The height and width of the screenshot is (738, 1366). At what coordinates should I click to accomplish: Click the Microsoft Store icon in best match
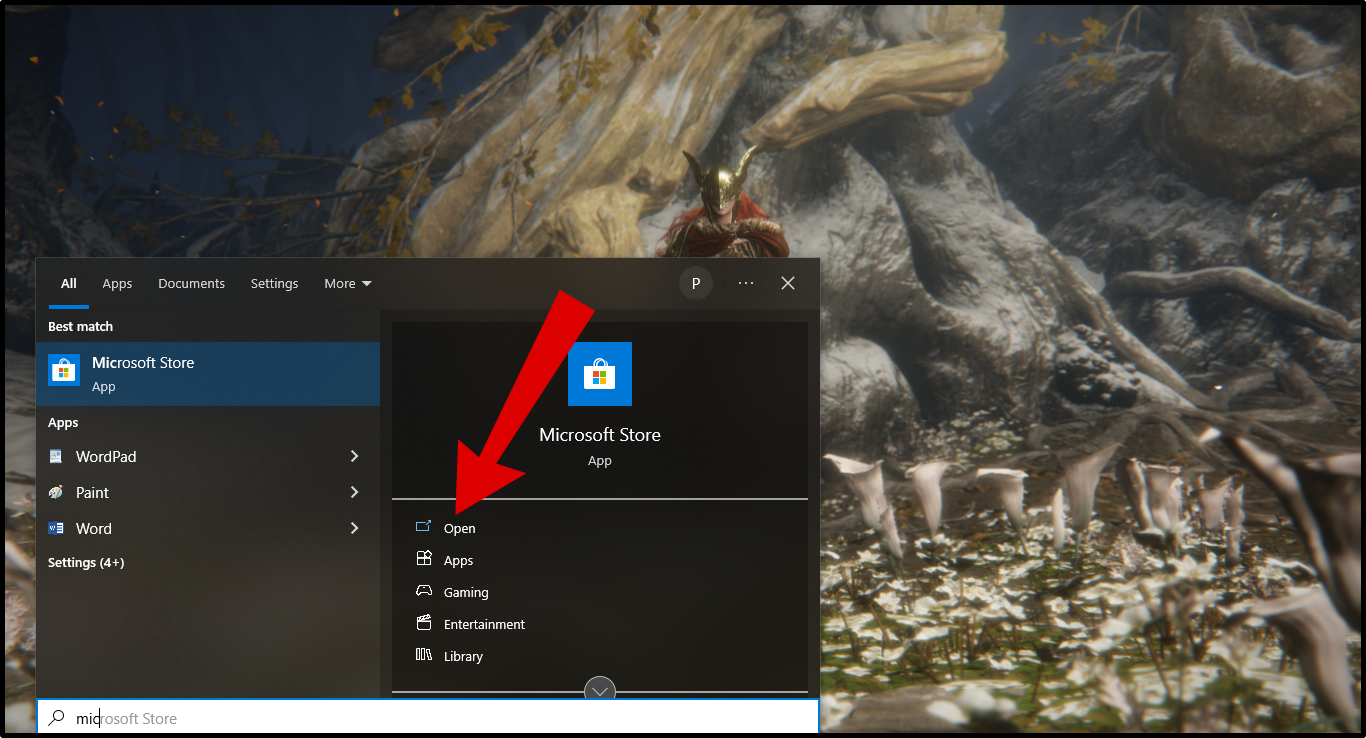[64, 371]
